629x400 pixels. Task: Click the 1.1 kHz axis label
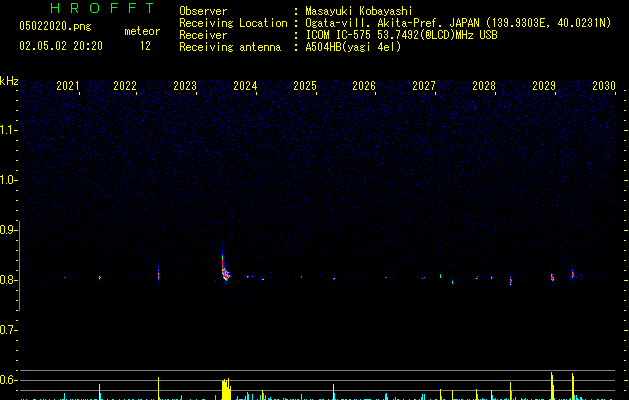8,130
